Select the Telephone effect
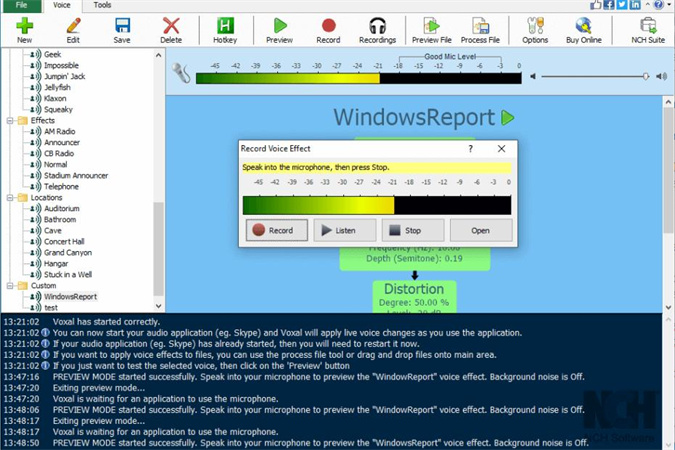675x450 pixels. pos(61,186)
